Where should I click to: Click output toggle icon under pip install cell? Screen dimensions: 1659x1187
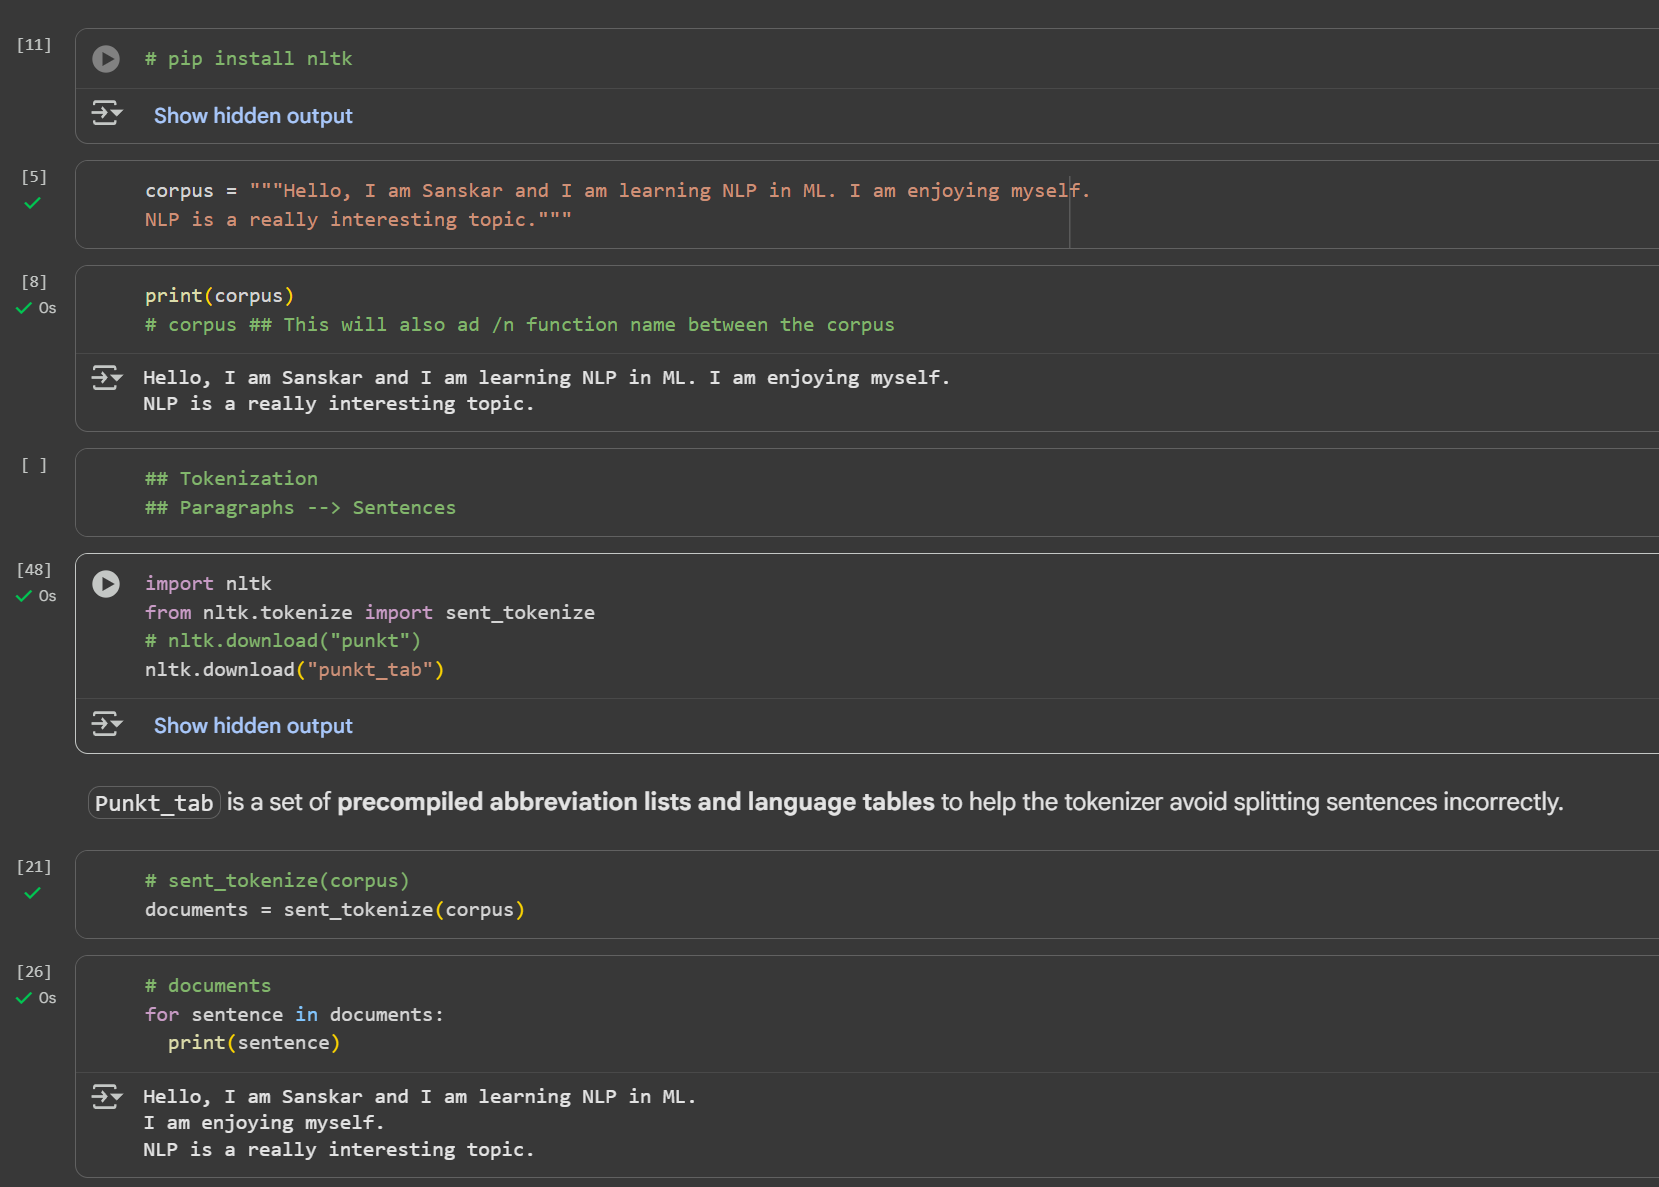tap(106, 113)
